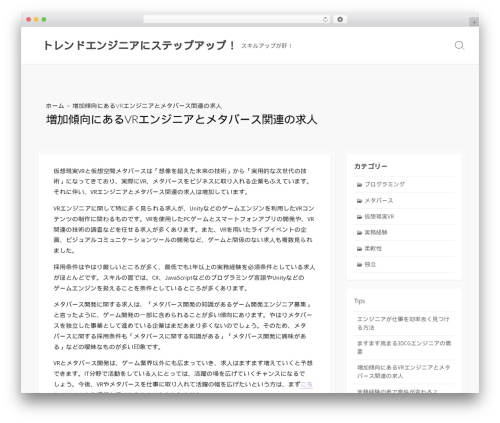This screenshot has height=423, width=500.
Task: Click the breadcrumb text after ホーム
Action: (147, 106)
